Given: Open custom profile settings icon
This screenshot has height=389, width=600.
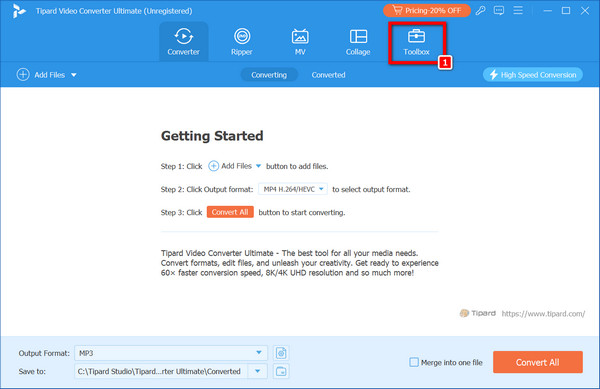Looking at the screenshot, I should [x=281, y=353].
